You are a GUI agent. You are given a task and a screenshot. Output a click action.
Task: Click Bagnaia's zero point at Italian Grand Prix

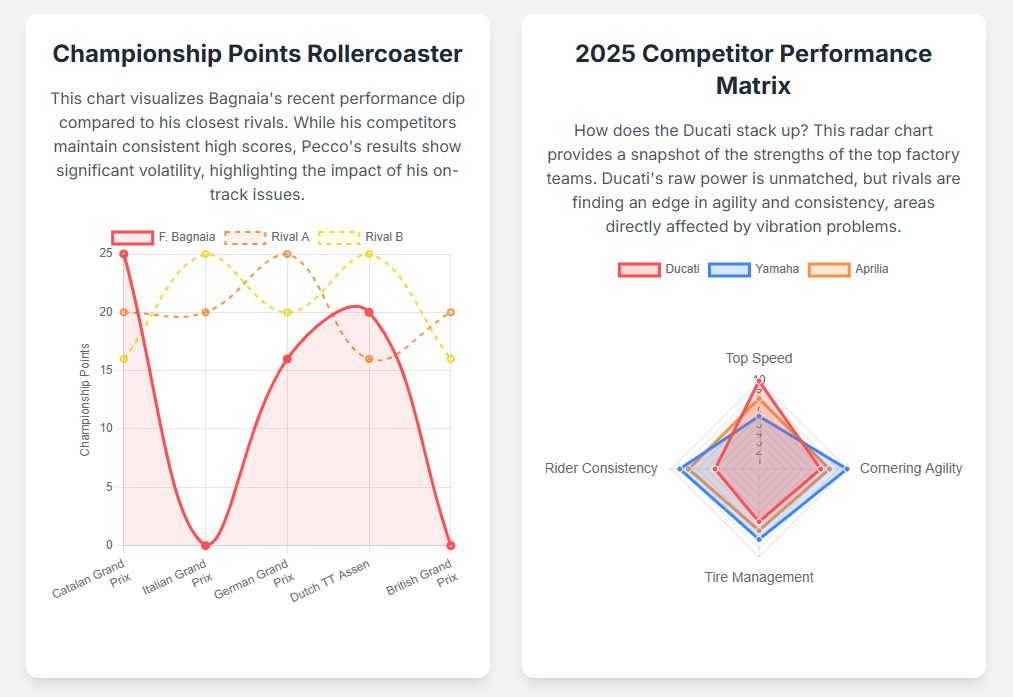coord(205,545)
